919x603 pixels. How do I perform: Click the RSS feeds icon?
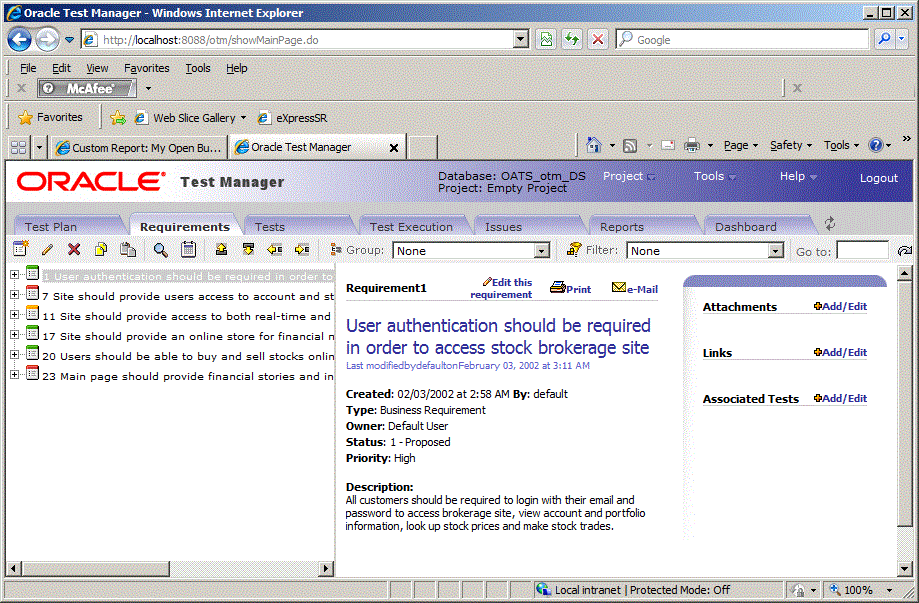[x=630, y=145]
